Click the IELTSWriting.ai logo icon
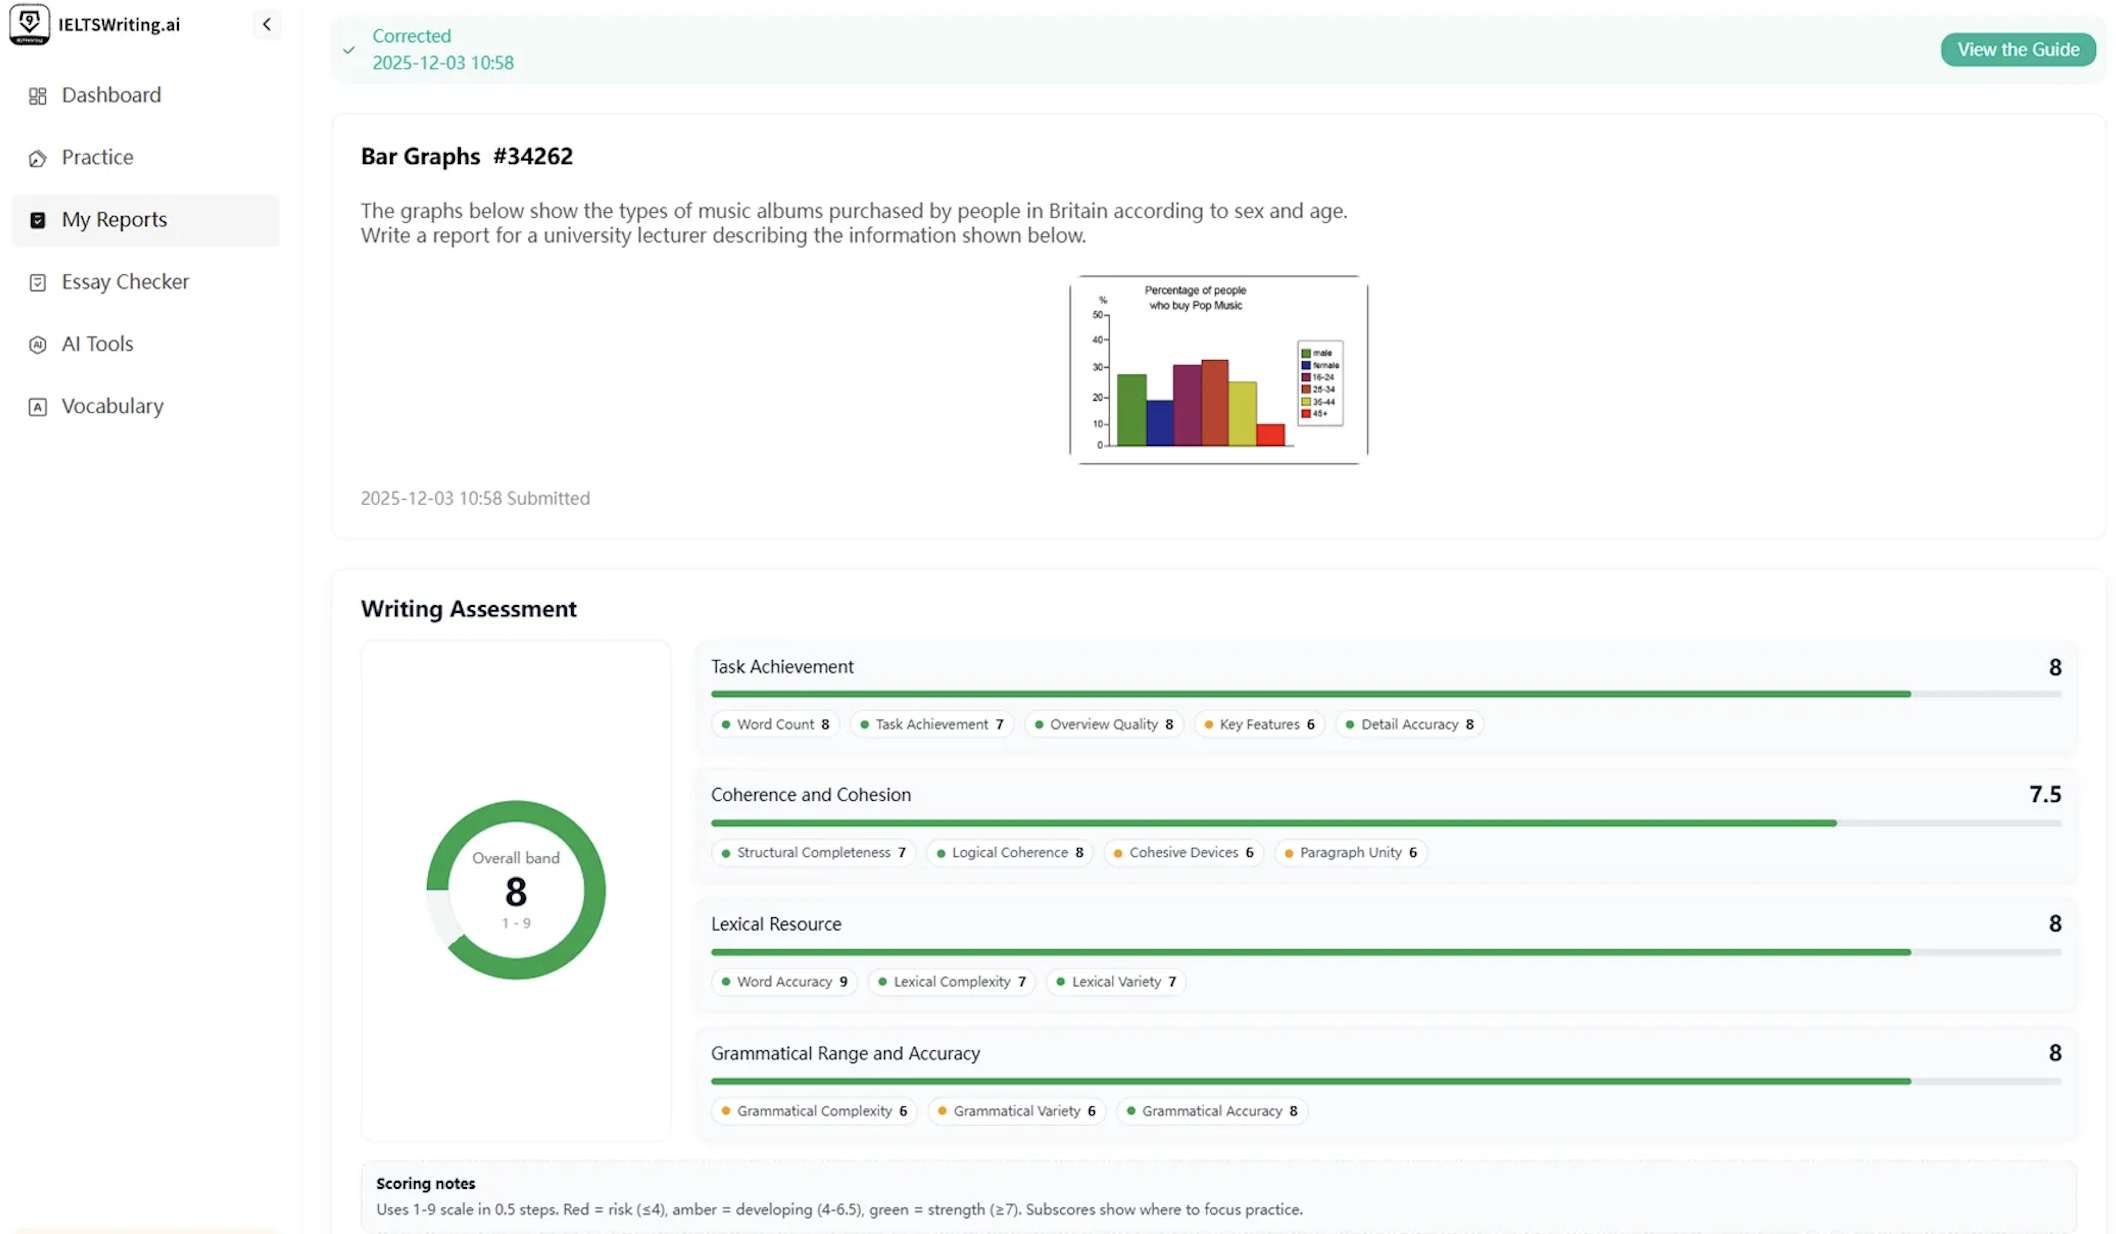2116x1234 pixels. click(29, 24)
